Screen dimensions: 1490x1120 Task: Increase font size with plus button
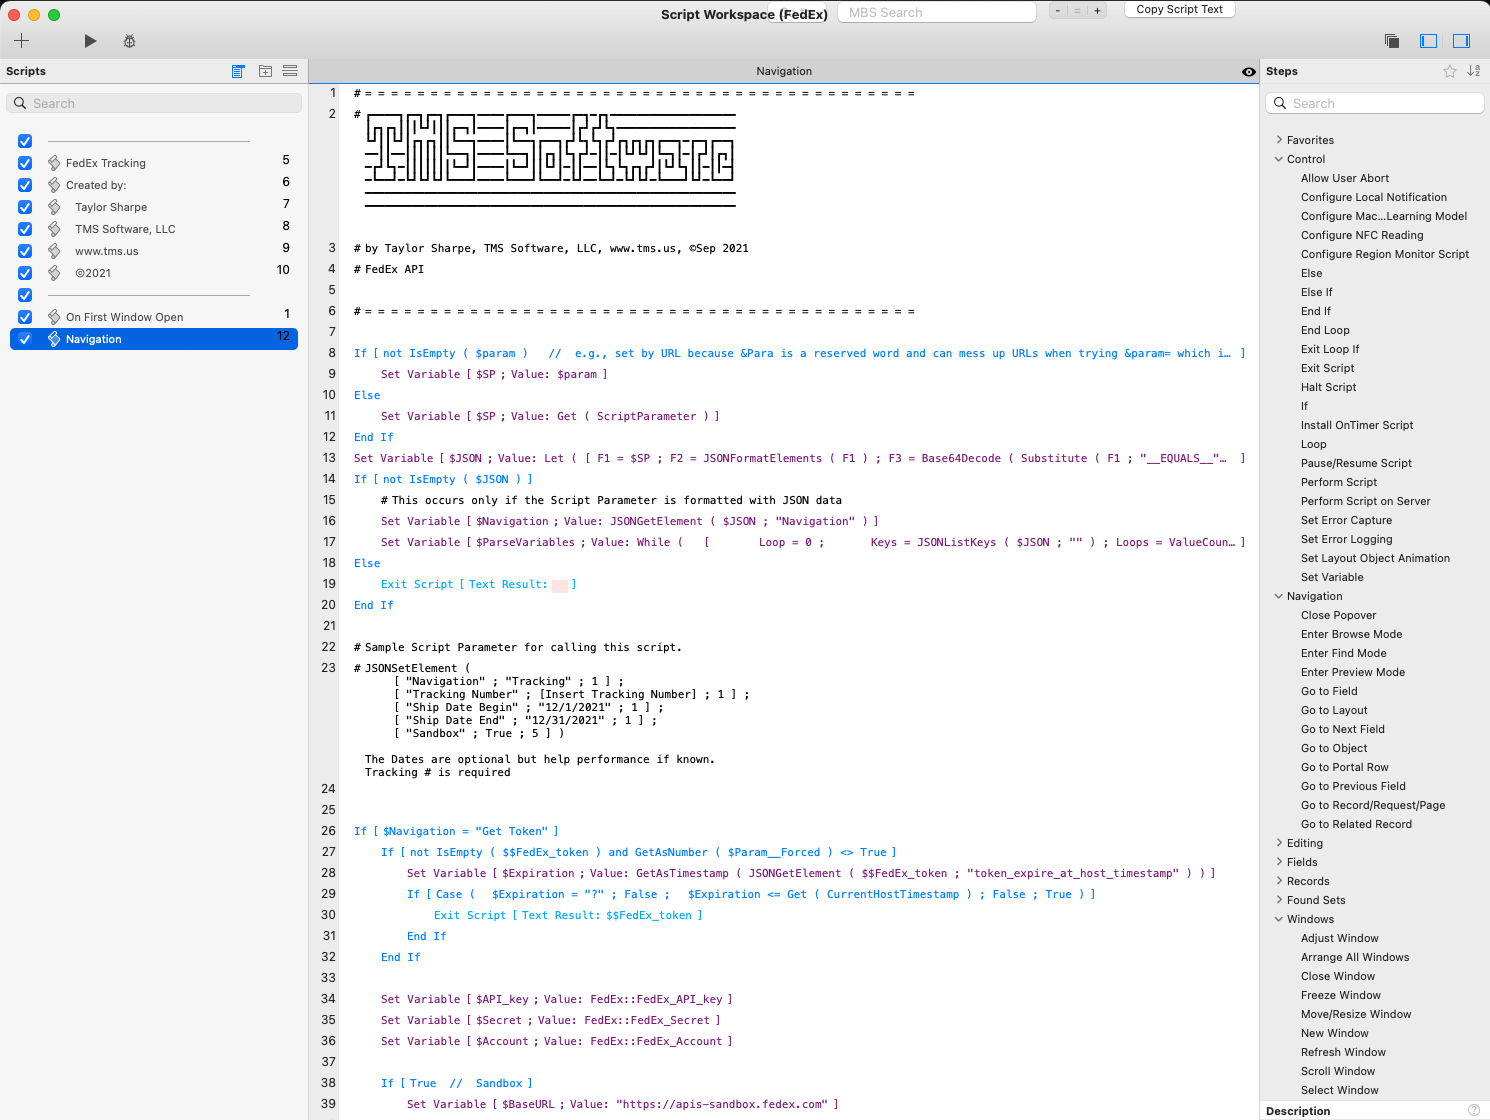1097,11
